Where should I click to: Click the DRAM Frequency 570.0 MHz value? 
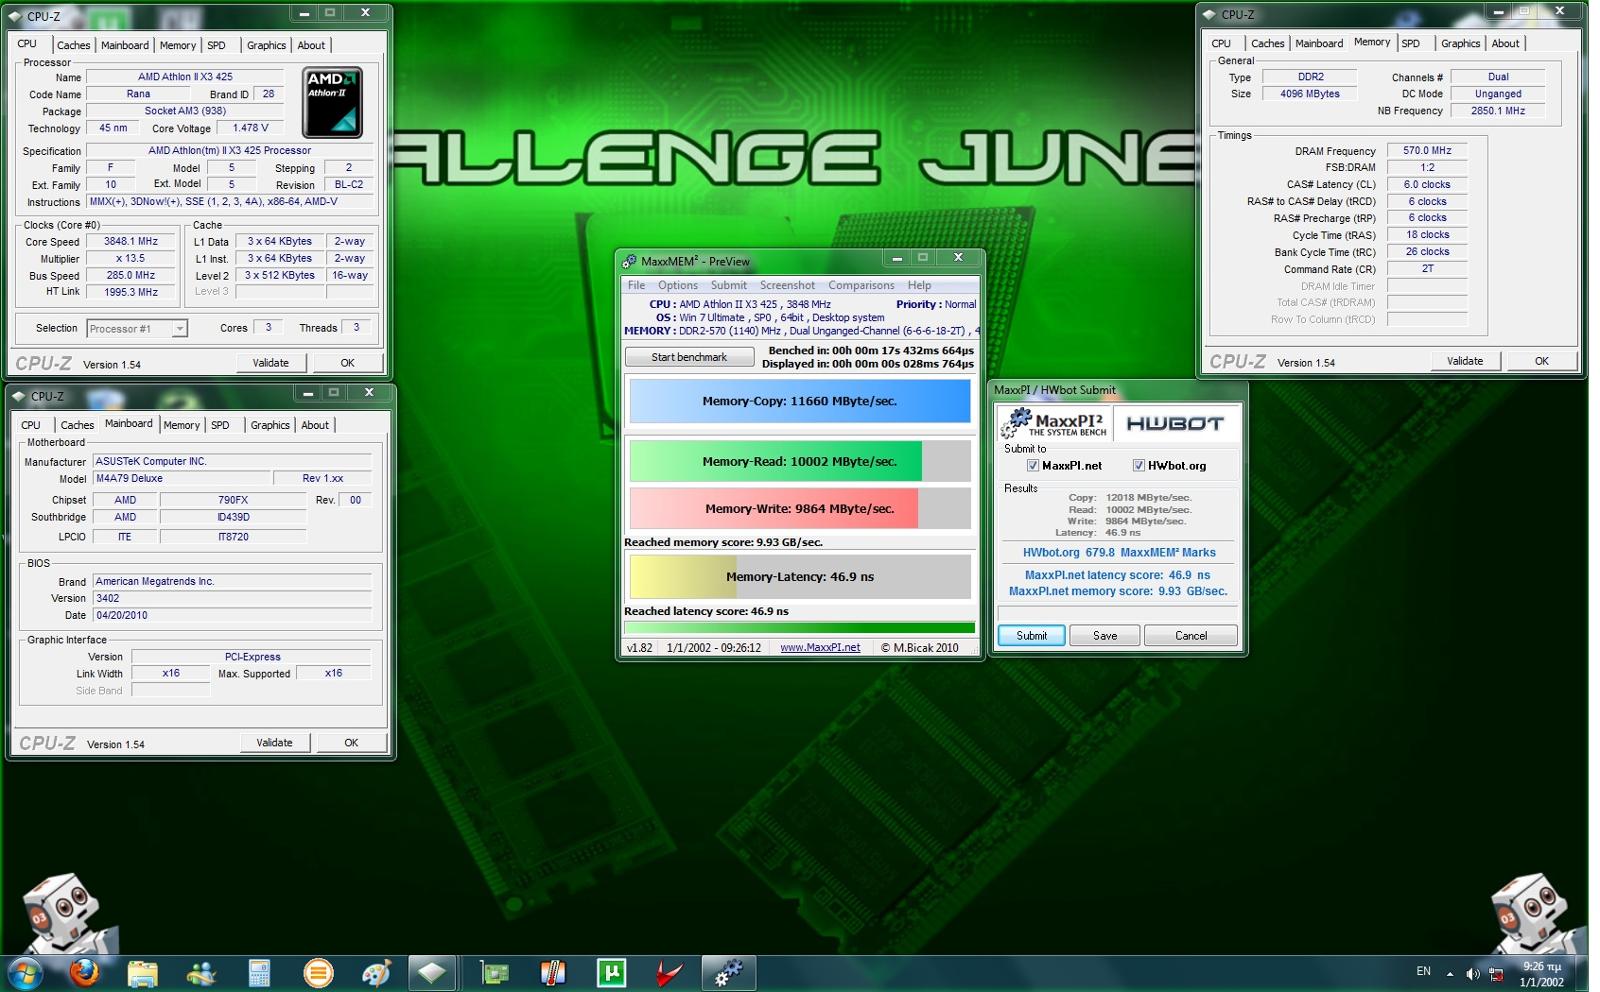tap(1427, 151)
